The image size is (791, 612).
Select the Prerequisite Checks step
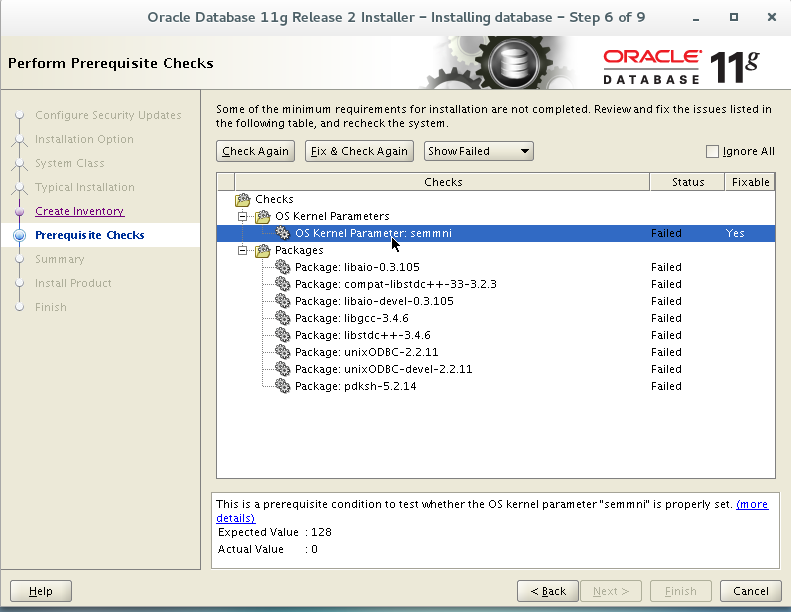pos(90,235)
